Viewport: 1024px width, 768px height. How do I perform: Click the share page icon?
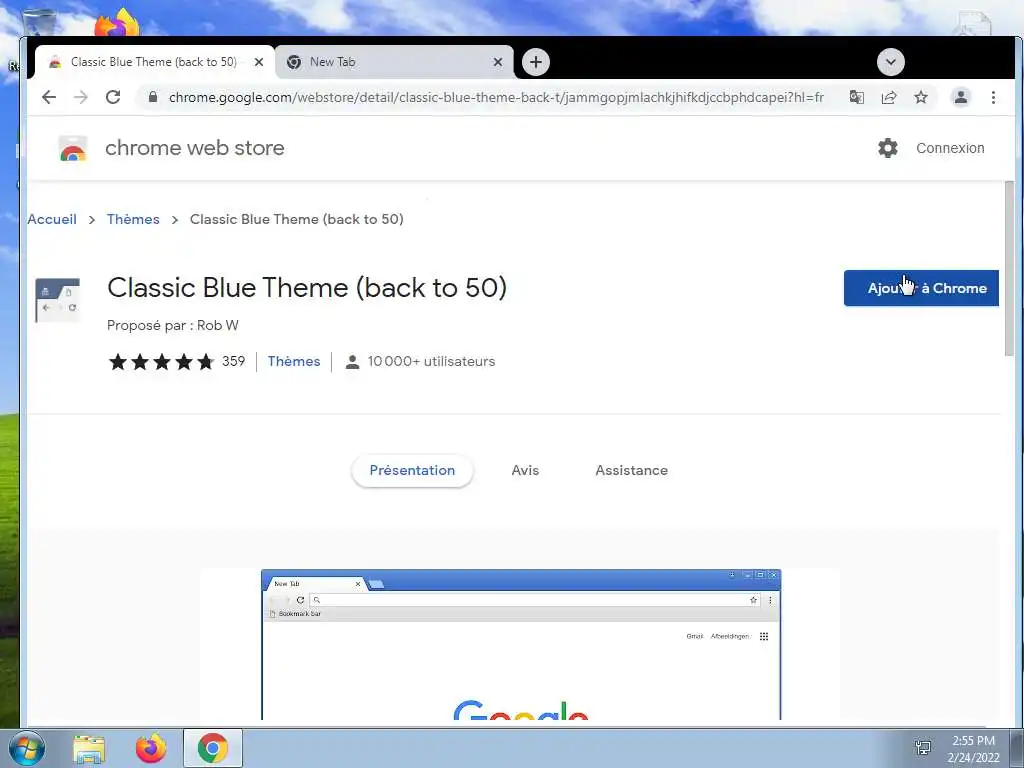tap(889, 97)
